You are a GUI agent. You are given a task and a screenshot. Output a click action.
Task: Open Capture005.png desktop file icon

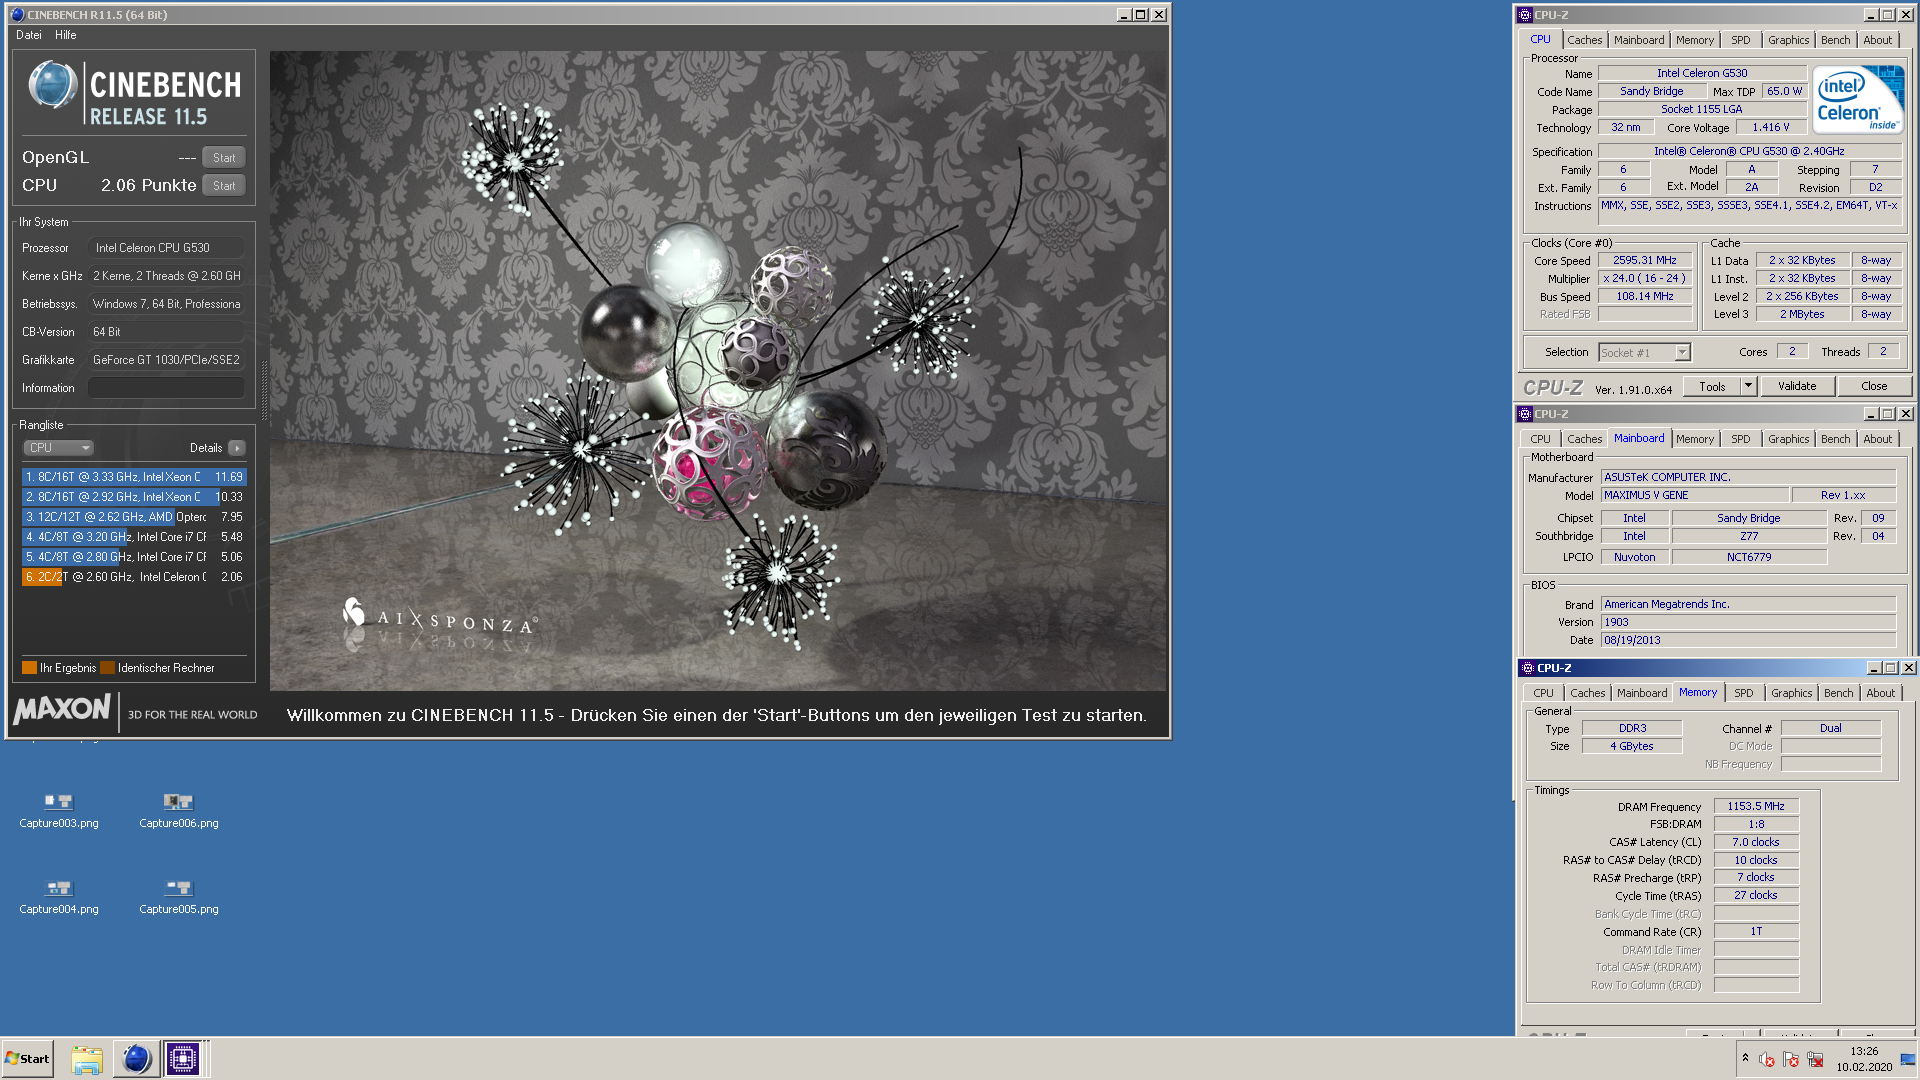coord(179,897)
